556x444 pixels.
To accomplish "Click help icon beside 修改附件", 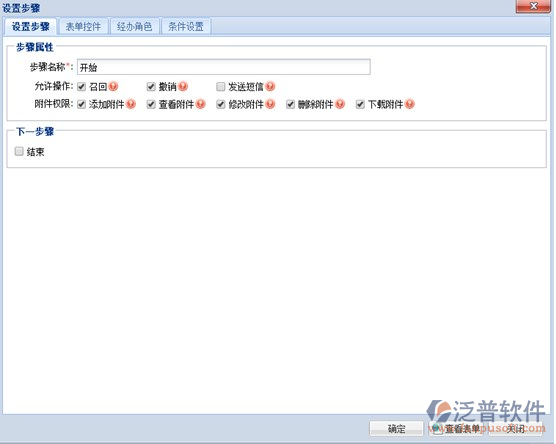I will point(270,104).
